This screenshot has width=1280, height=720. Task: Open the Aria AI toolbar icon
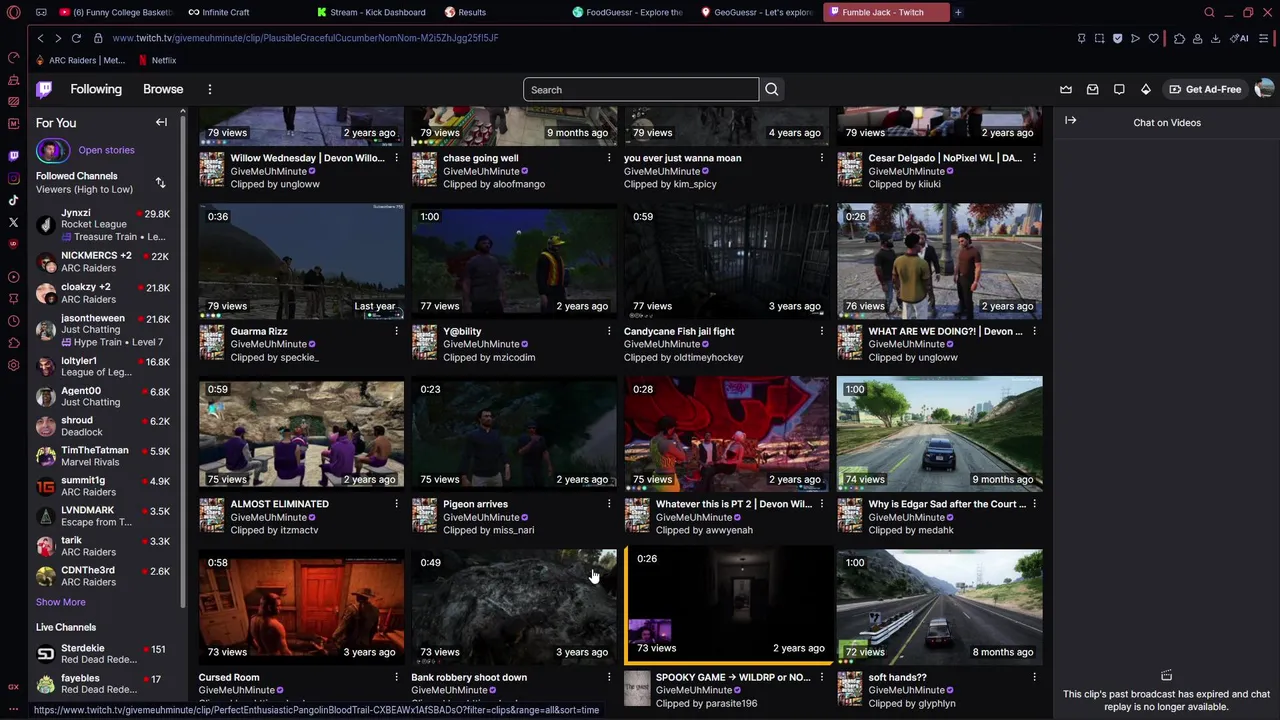click(x=1239, y=38)
